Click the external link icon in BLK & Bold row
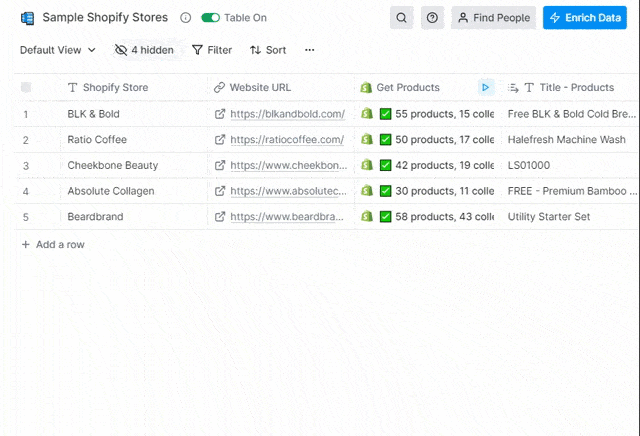640x436 pixels. [x=220, y=114]
